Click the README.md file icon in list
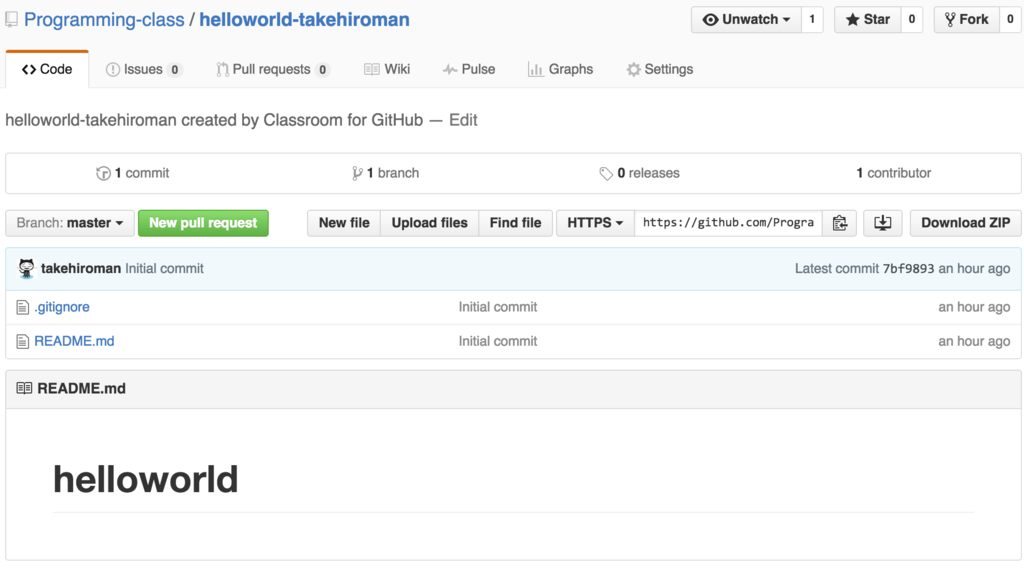 23,341
